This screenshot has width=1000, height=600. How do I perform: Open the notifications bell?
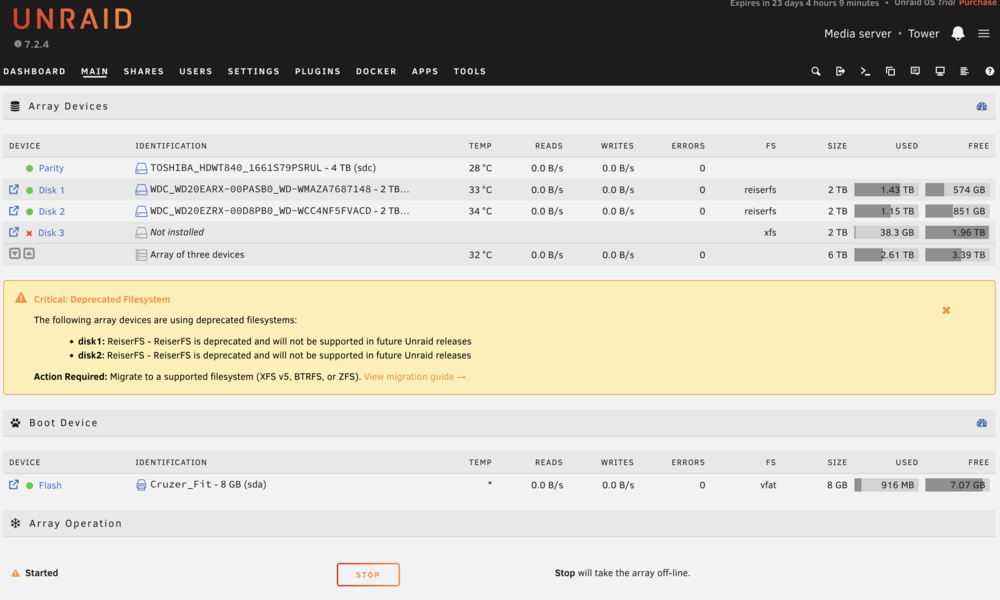tap(957, 34)
